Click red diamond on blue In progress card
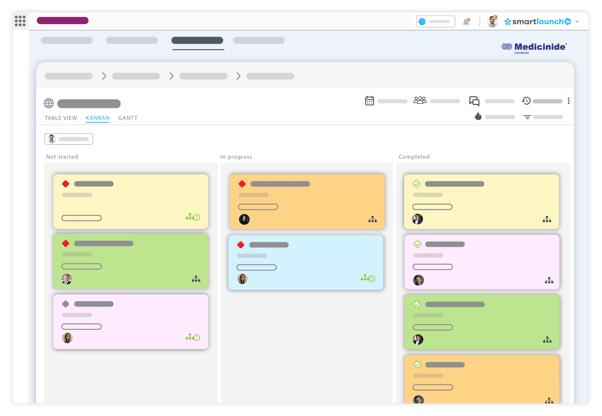The width and height of the screenshot is (602, 416). [x=241, y=245]
